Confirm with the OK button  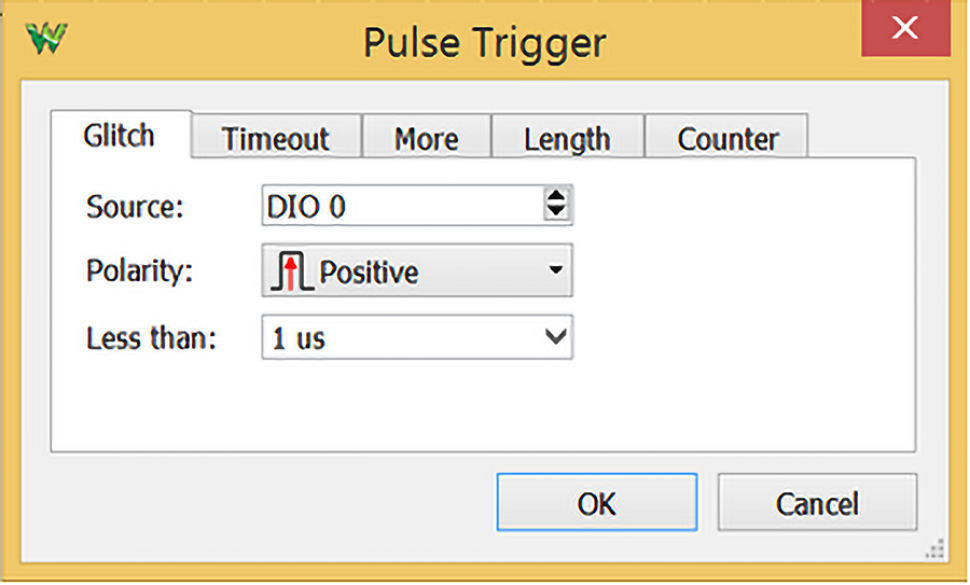click(x=597, y=503)
